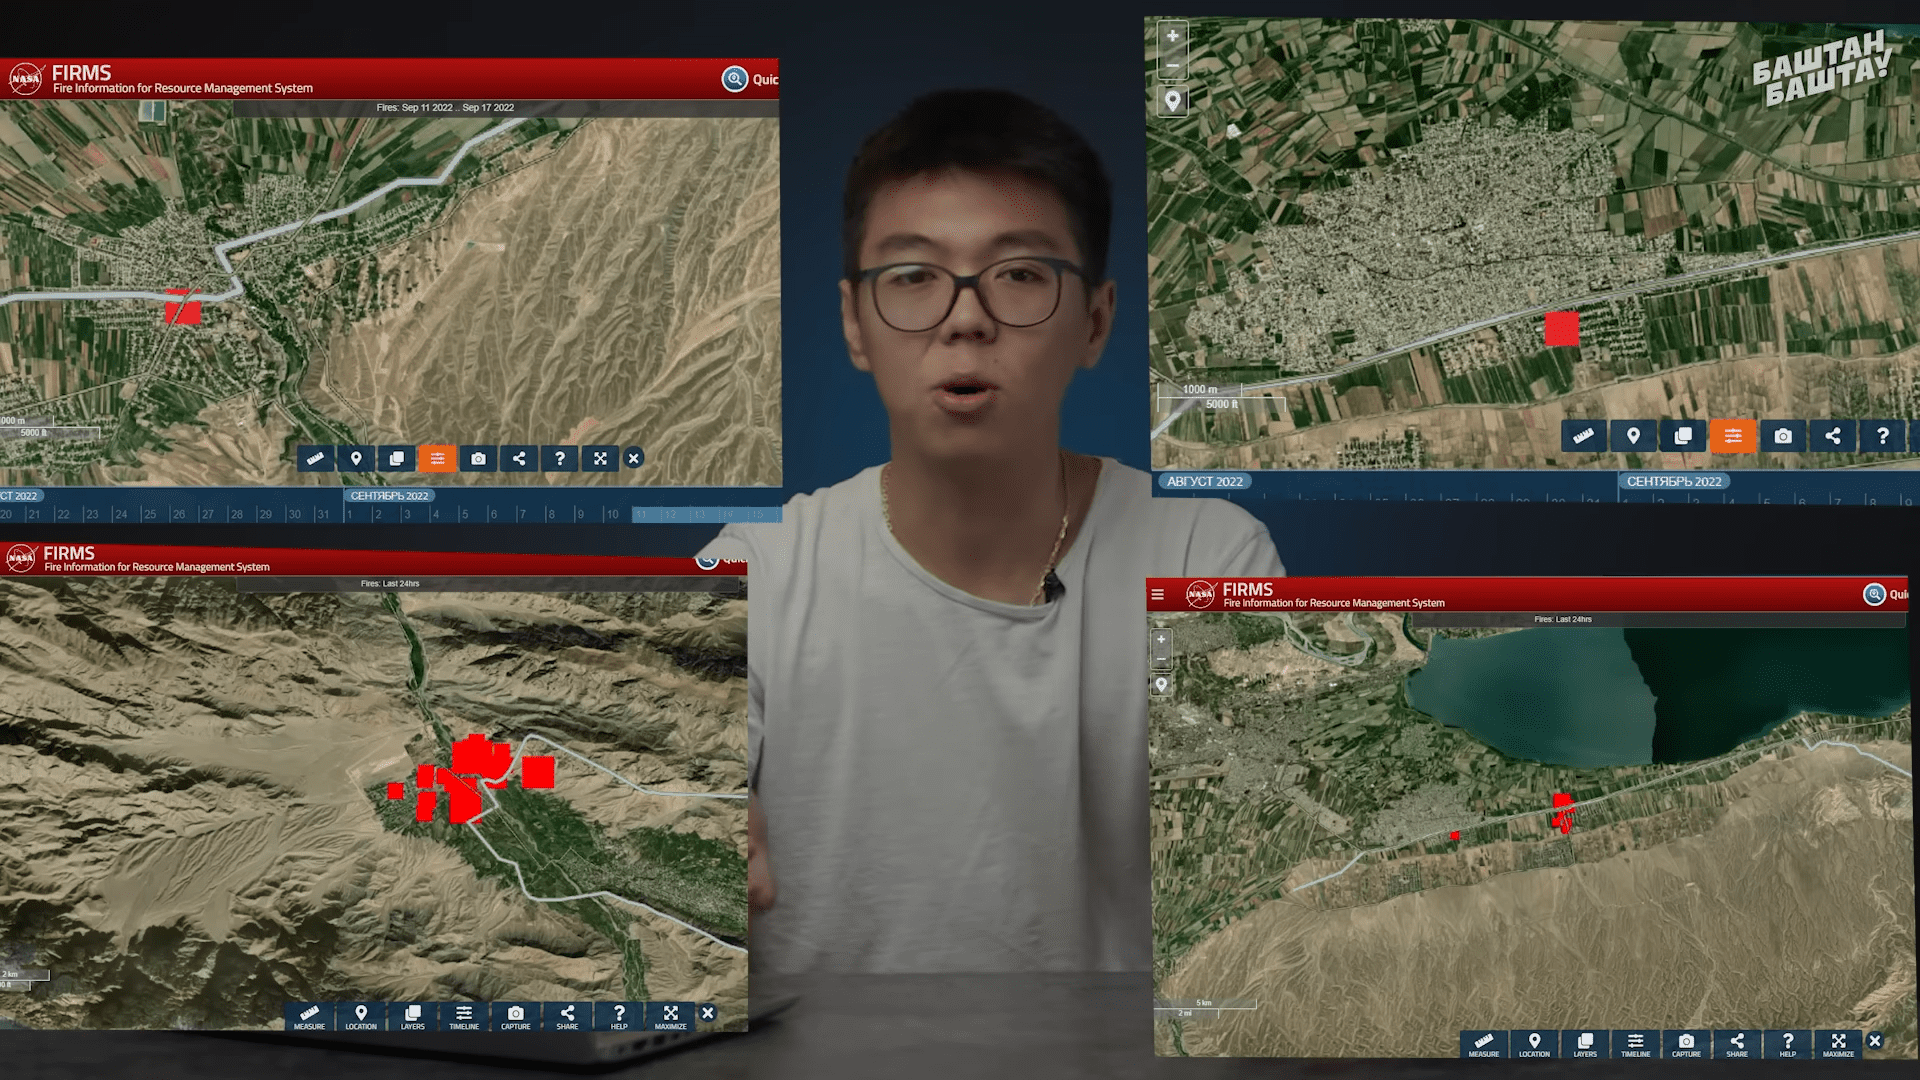Image resolution: width=1920 pixels, height=1080 pixels.
Task: Toggle TIMELINE in bottom-right FIRMS window
Action: (x=1636, y=1044)
